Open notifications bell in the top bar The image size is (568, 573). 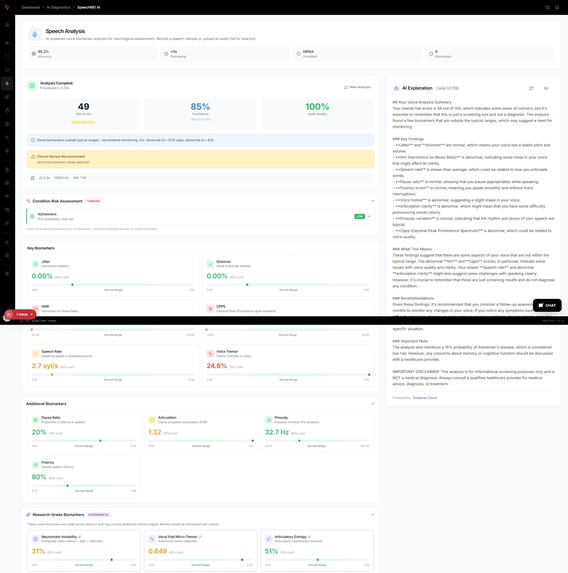(x=557, y=7)
